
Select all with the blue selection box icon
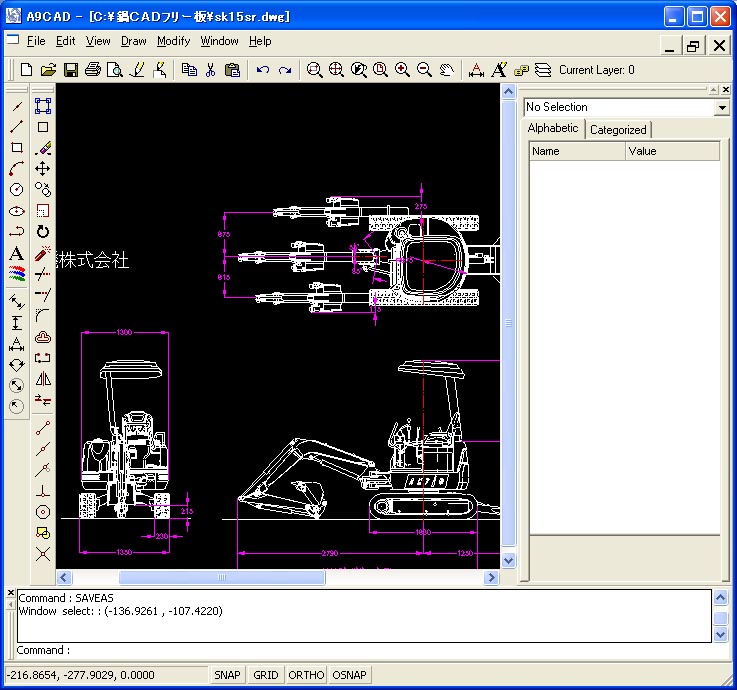pyautogui.click(x=43, y=106)
